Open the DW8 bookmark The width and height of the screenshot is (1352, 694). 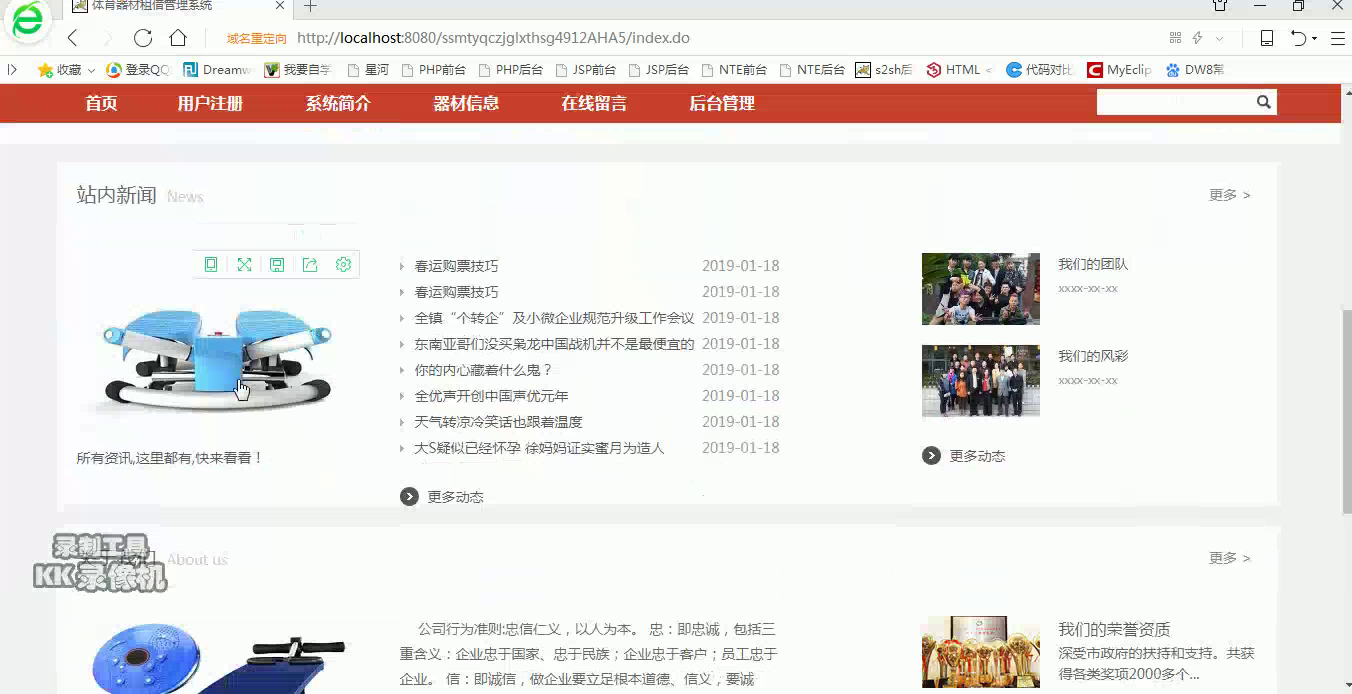(1195, 70)
